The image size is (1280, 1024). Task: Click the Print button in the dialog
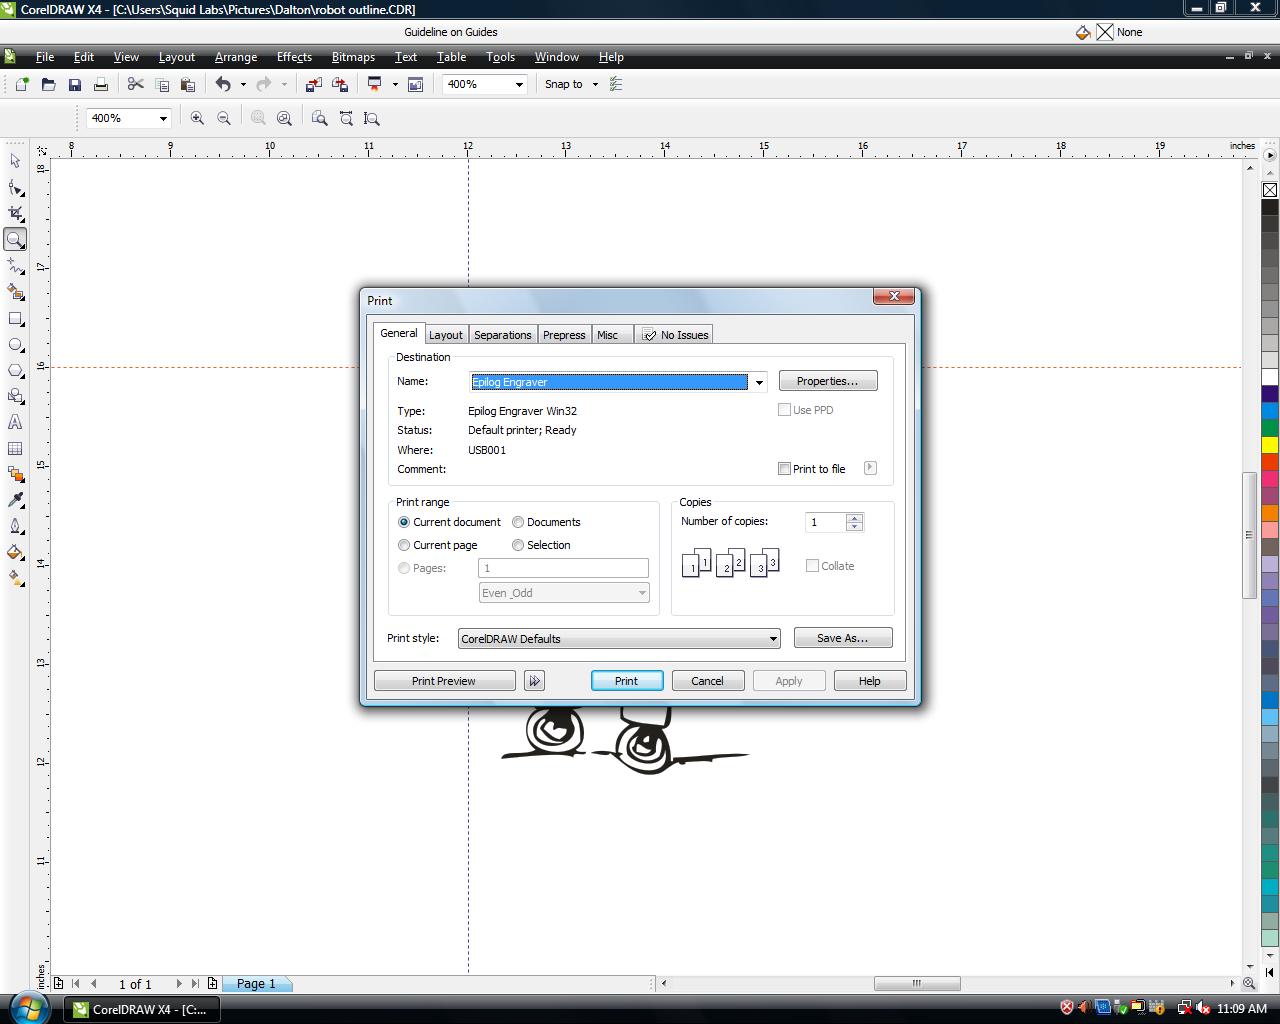click(x=627, y=681)
